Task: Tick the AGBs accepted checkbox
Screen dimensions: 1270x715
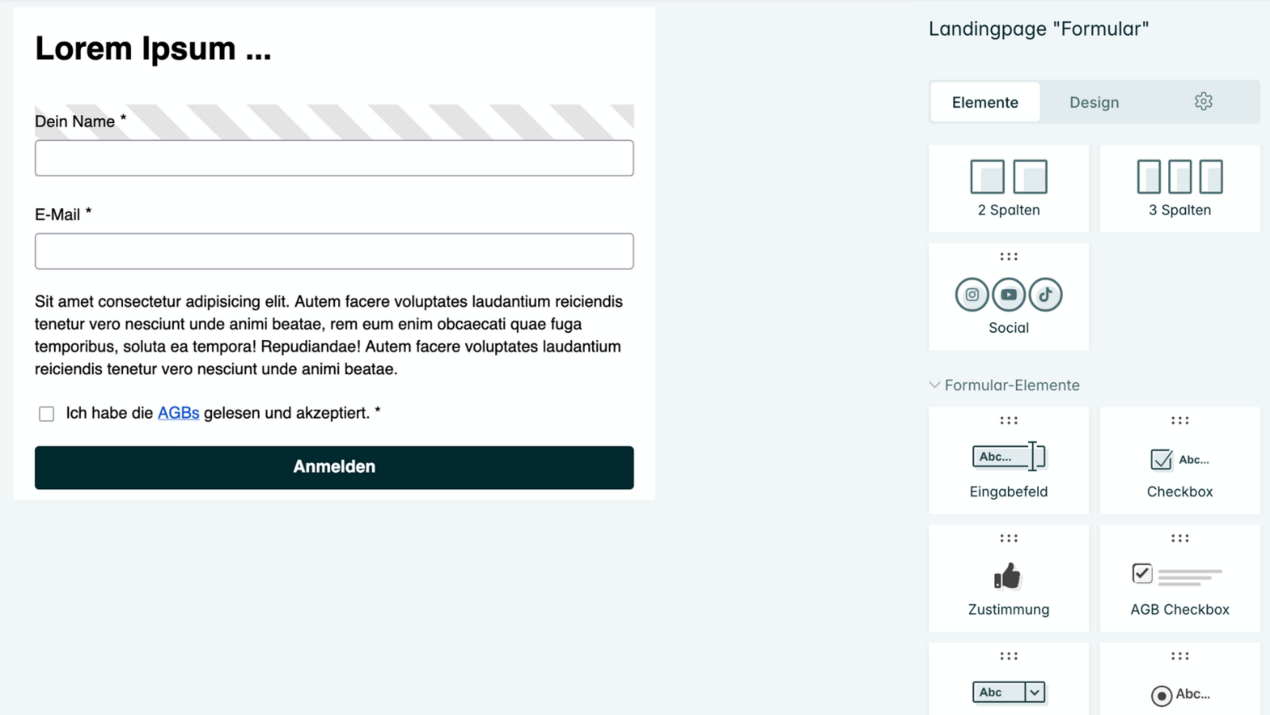Action: (x=46, y=414)
